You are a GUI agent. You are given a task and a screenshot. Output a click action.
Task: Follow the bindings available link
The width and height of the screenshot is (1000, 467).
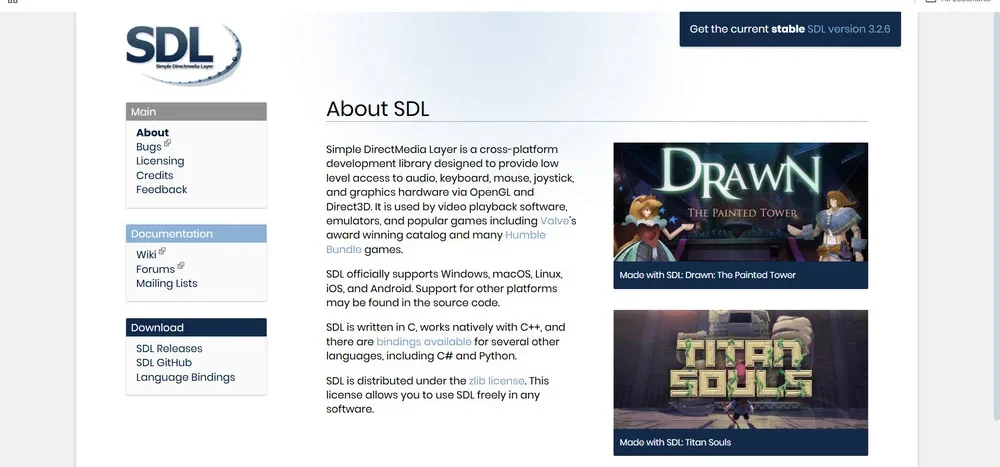(x=423, y=341)
